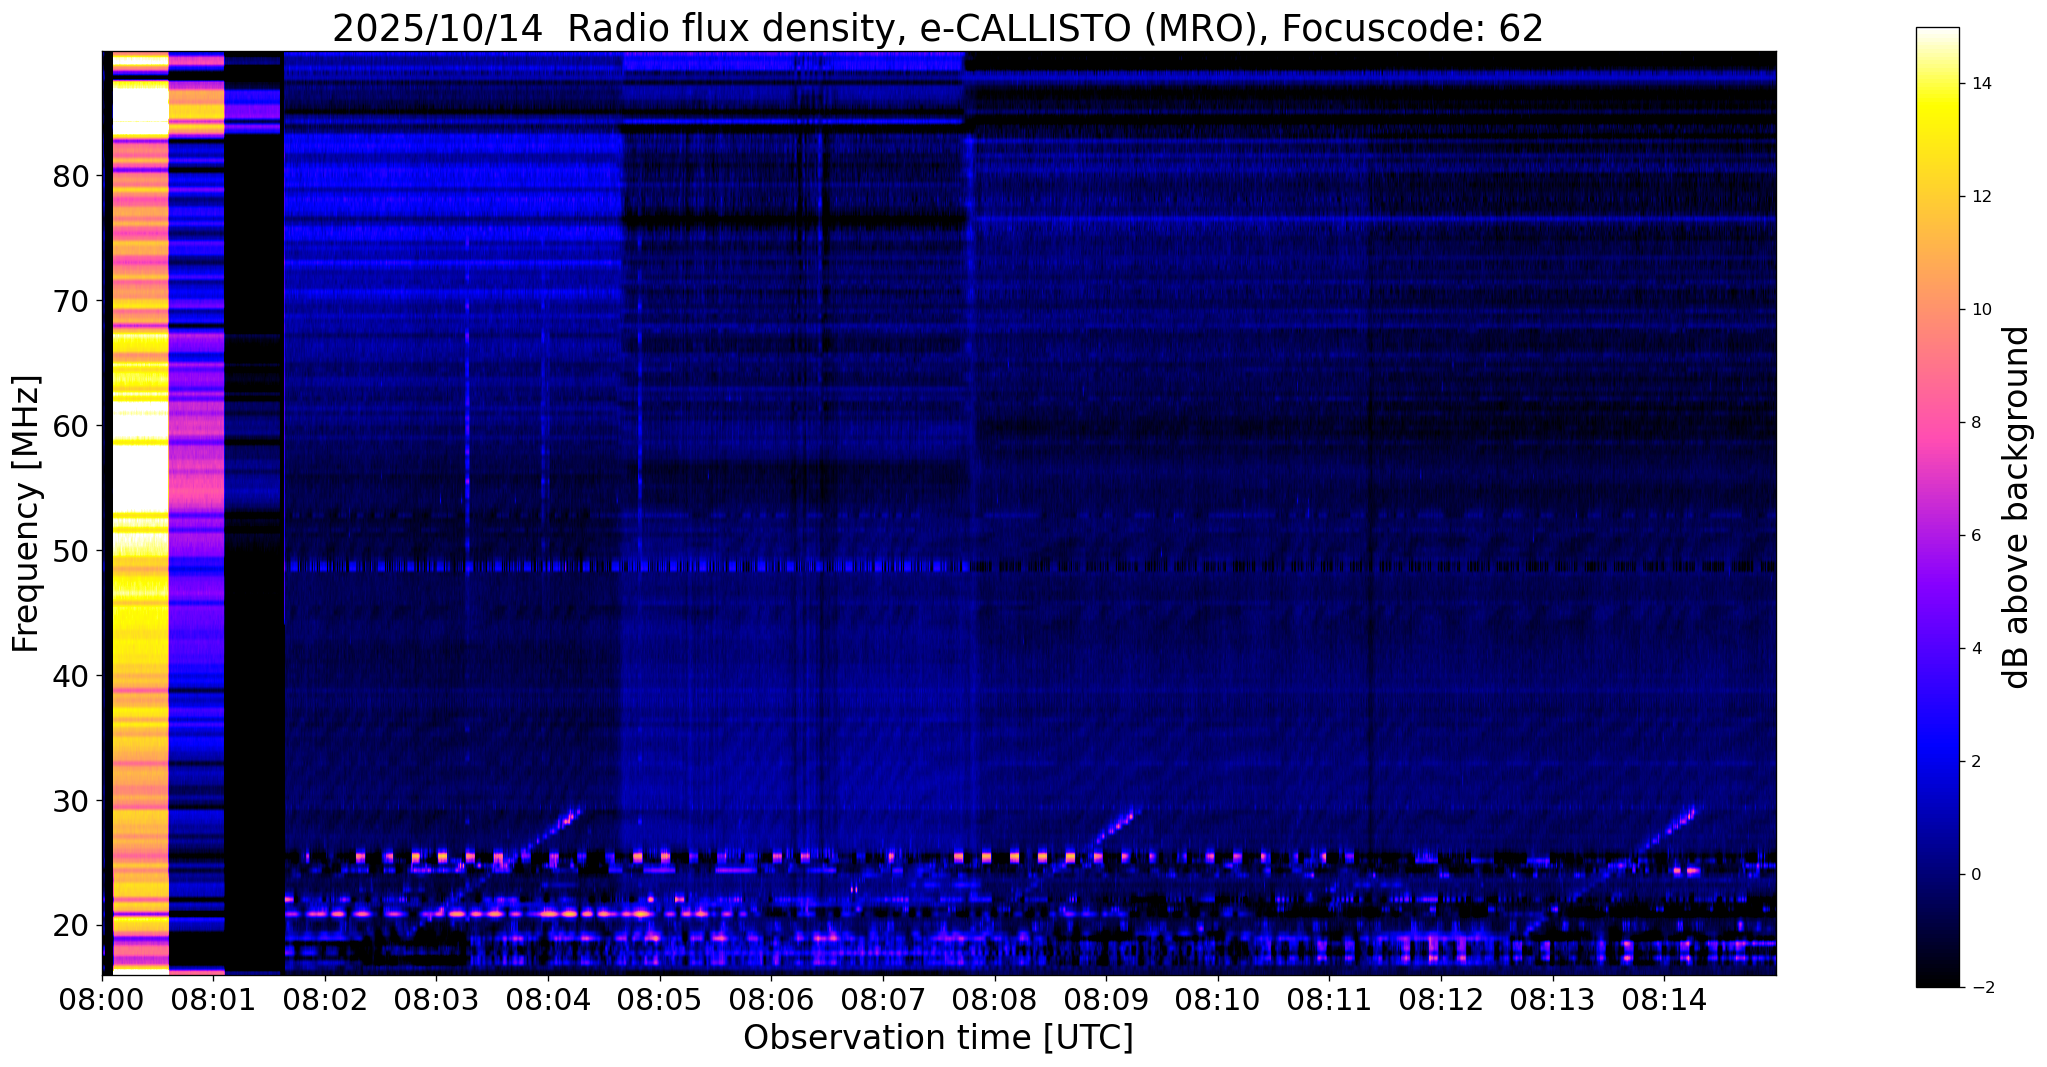The height and width of the screenshot is (1067, 2047).
Task: Click the 'Frequency [MHz]' axis label
Action: (26, 514)
